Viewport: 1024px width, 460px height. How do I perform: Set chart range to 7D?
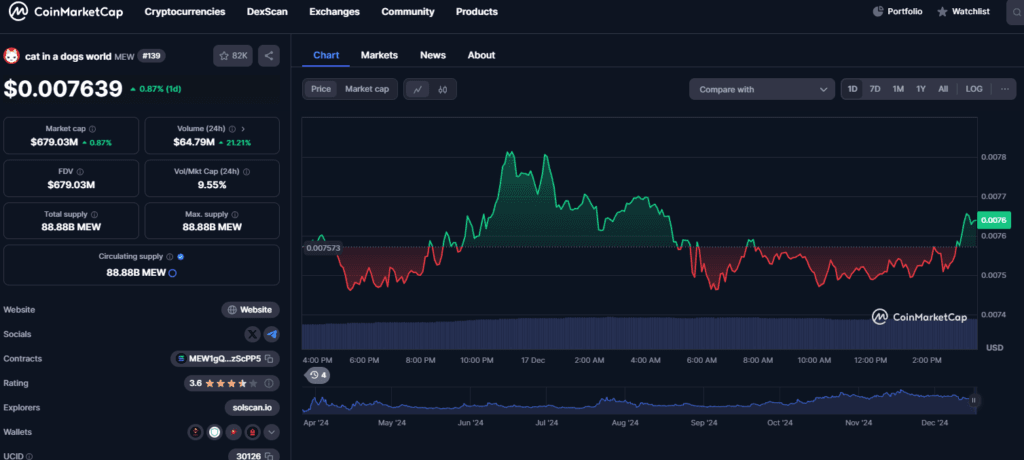coord(875,90)
